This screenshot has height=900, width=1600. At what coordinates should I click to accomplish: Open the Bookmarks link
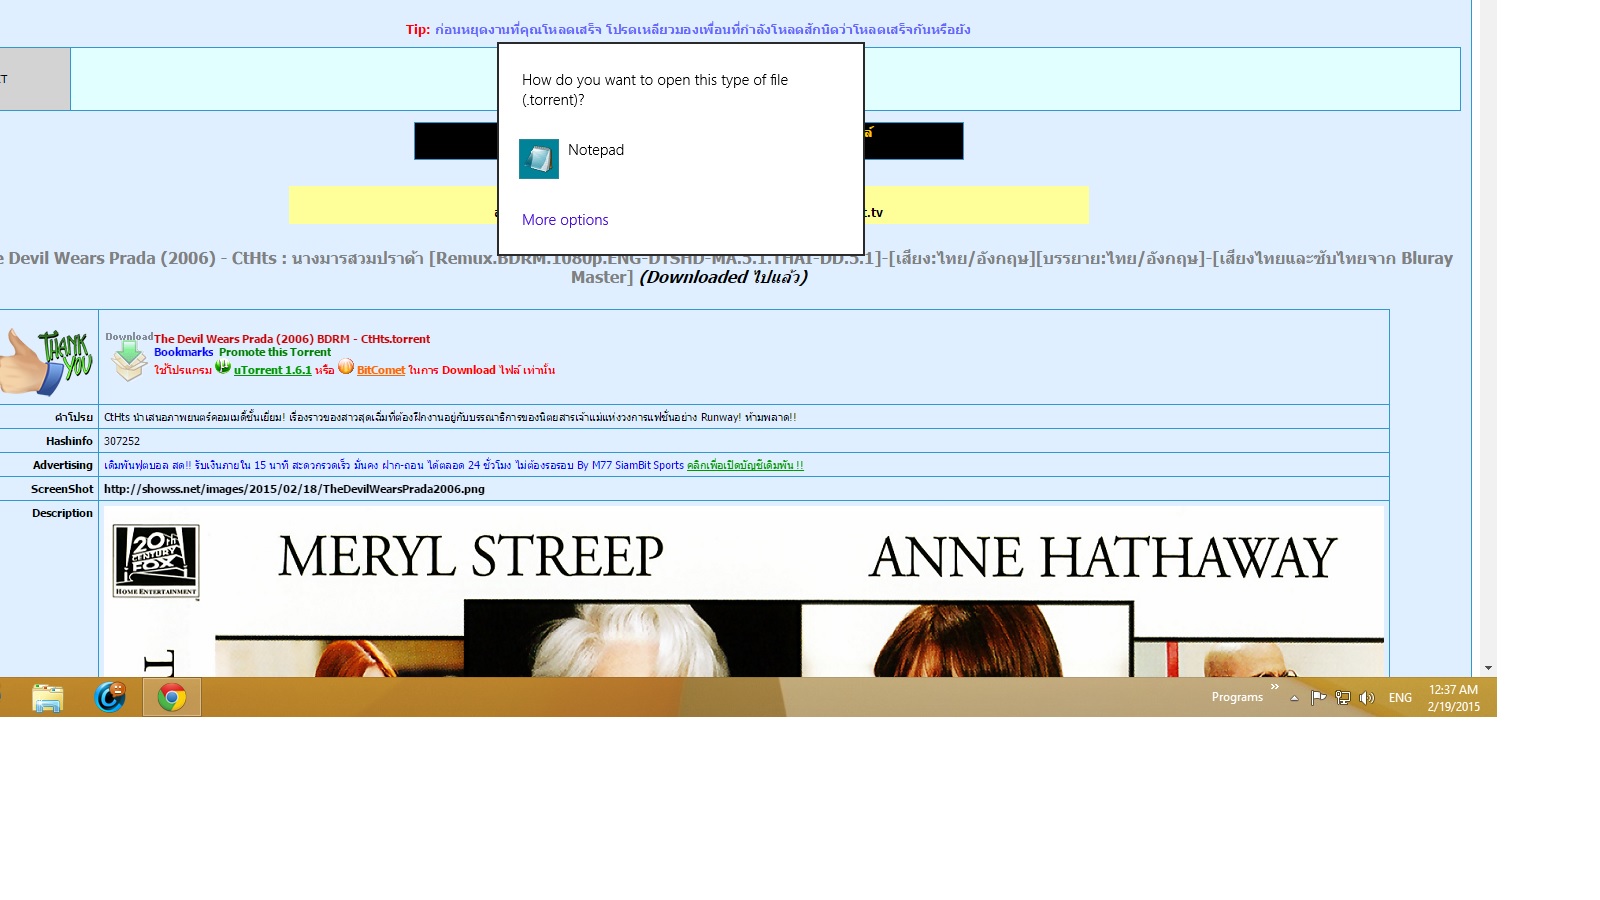pos(184,352)
